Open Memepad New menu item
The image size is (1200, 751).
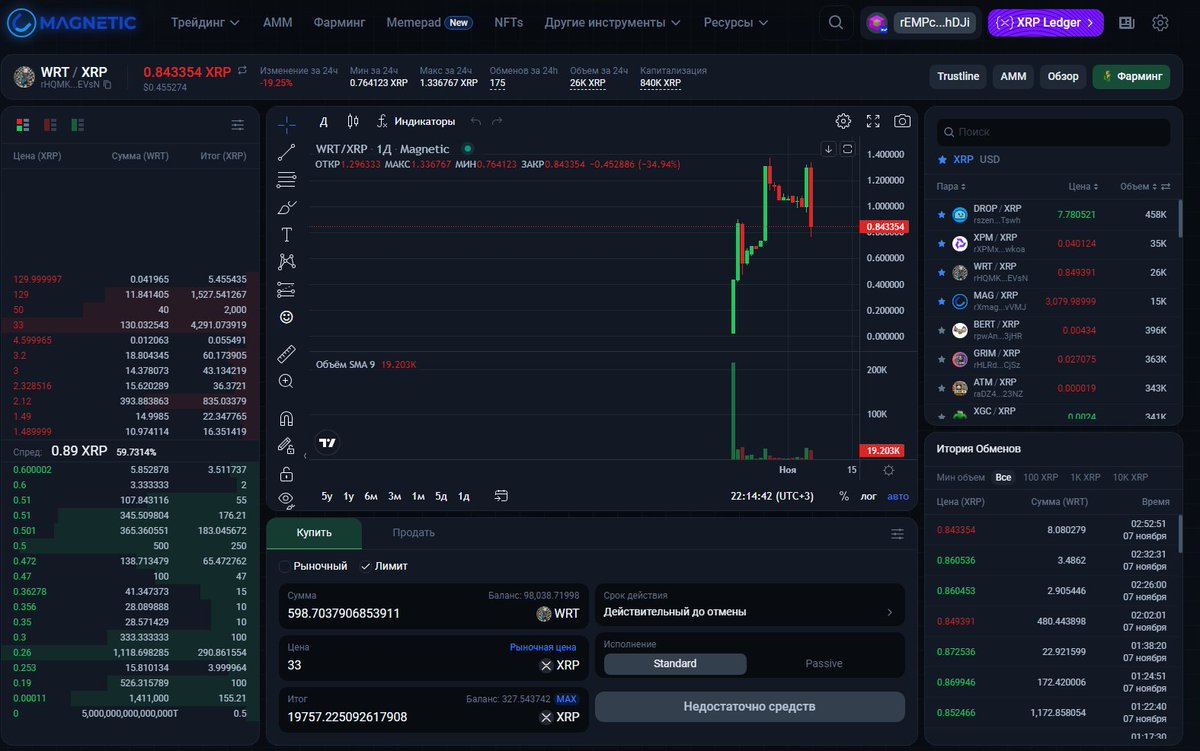pyautogui.click(x=429, y=22)
